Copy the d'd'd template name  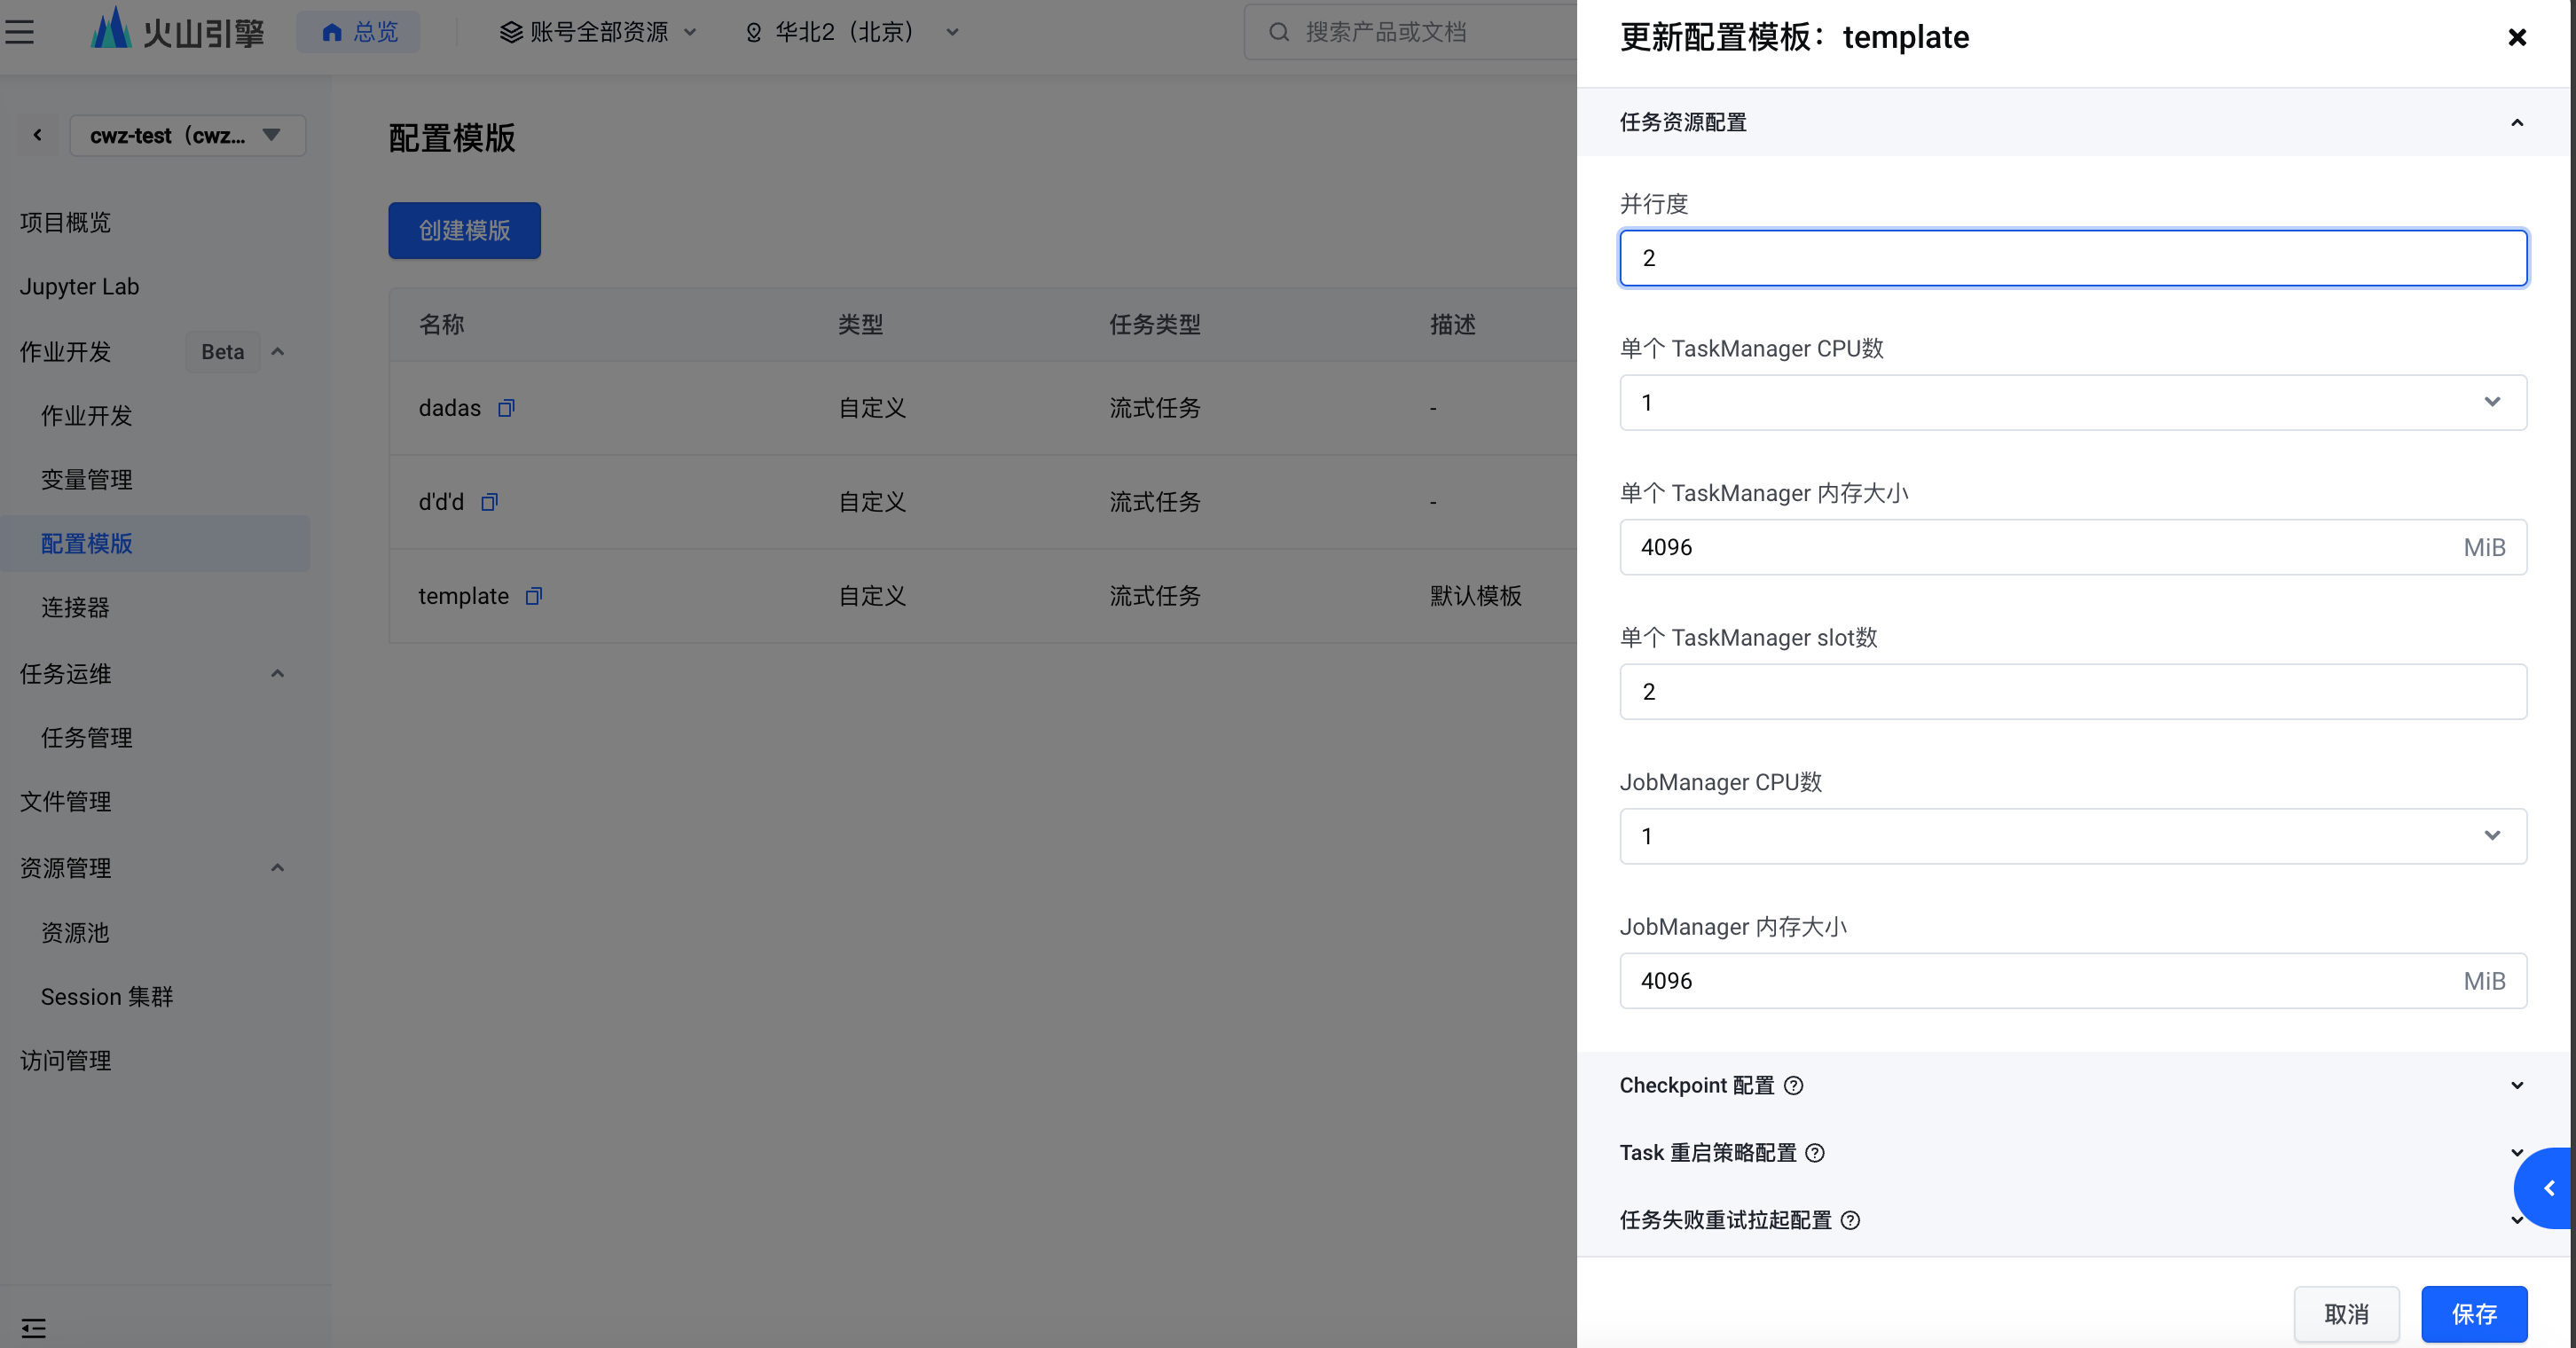(489, 502)
